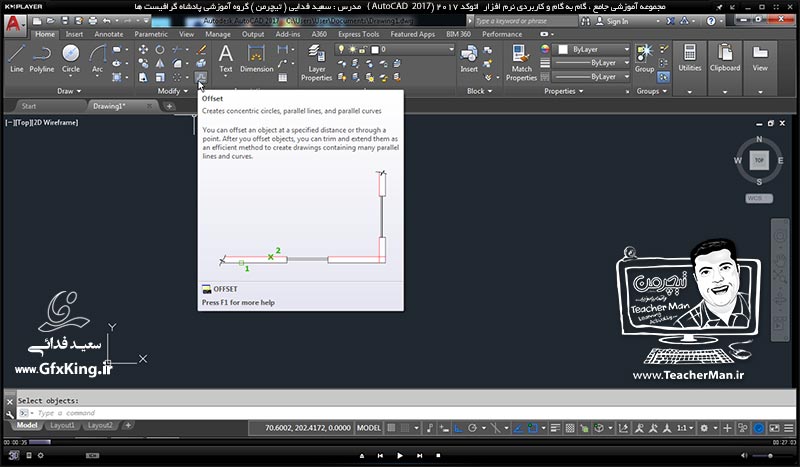The height and width of the screenshot is (467, 800).
Task: Toggle lineweight display in status bar
Action: [556, 428]
